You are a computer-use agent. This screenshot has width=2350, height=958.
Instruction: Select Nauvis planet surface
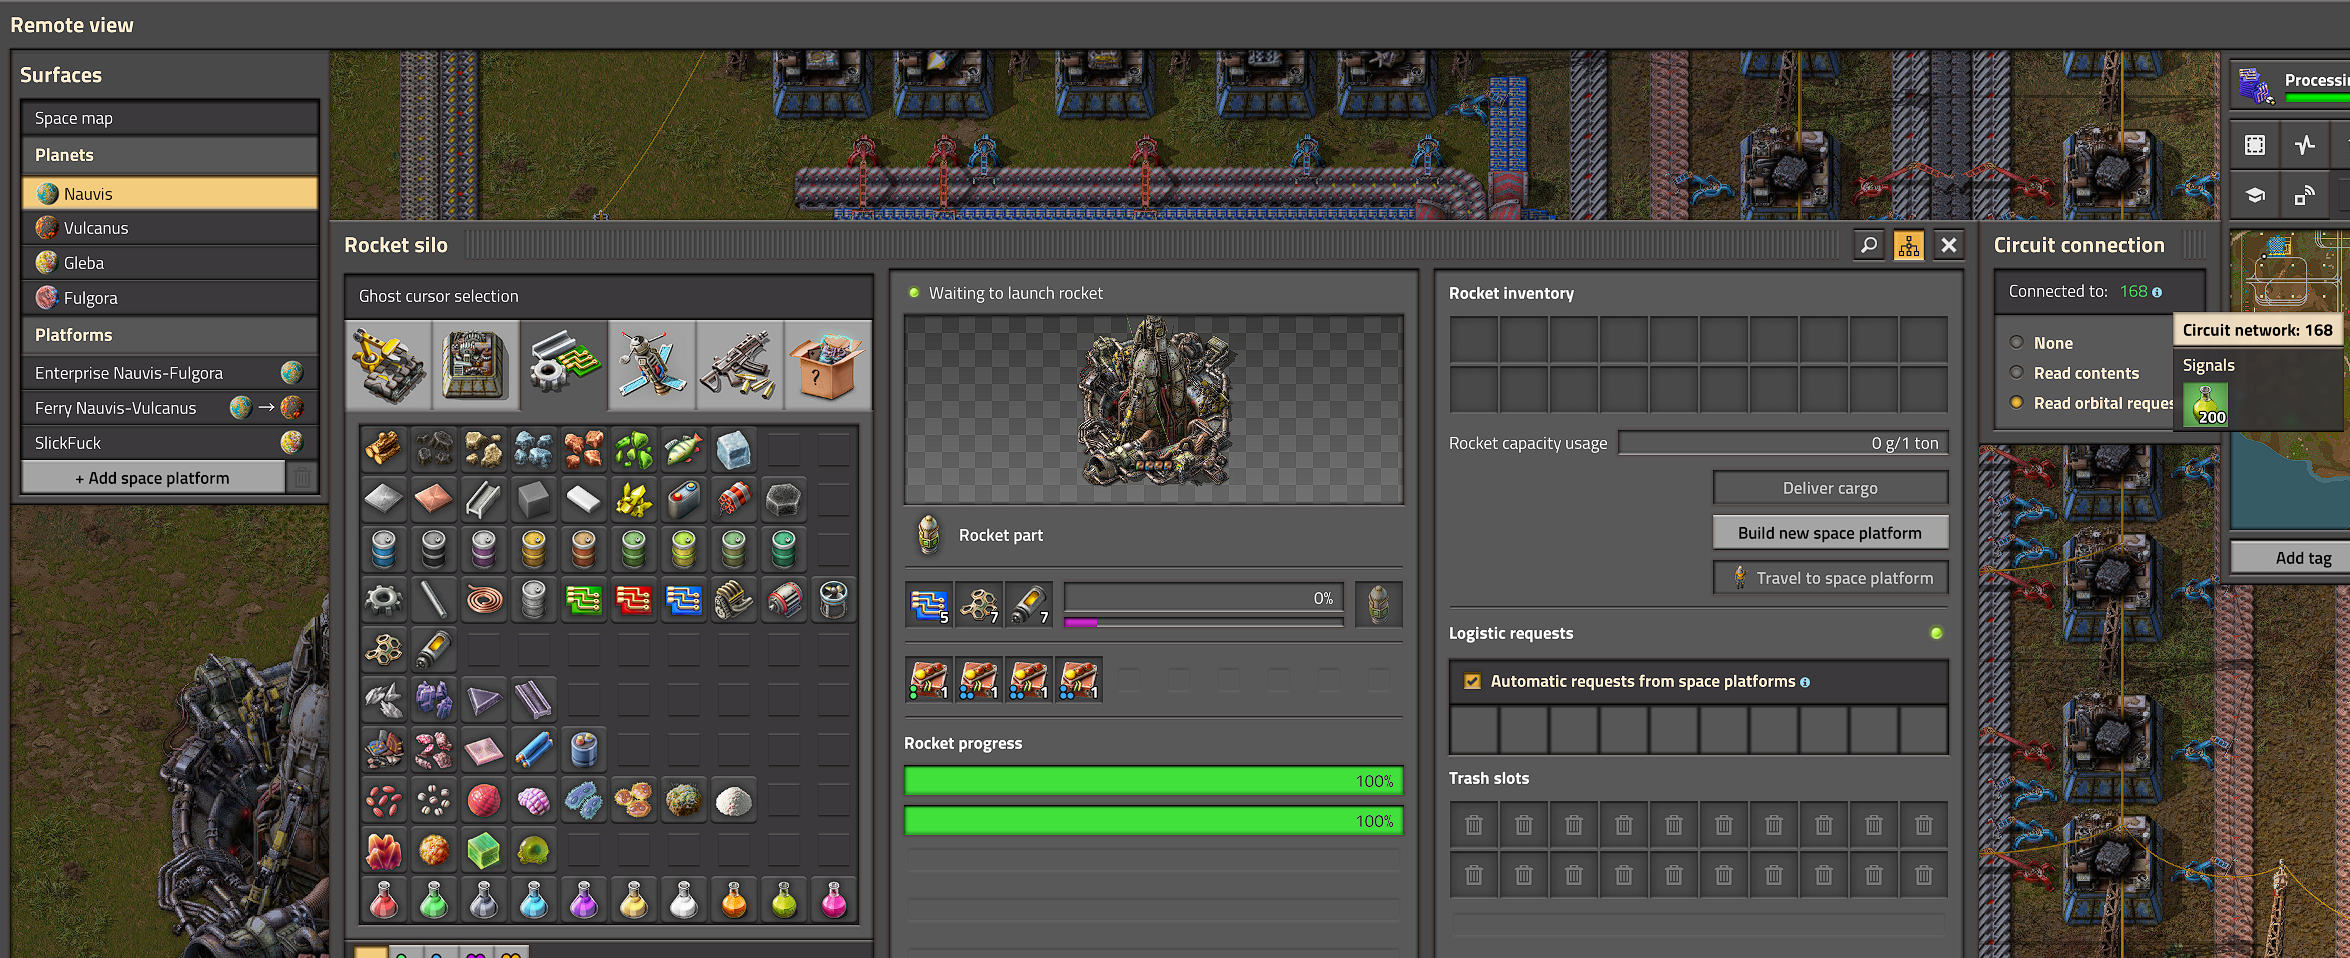click(170, 193)
